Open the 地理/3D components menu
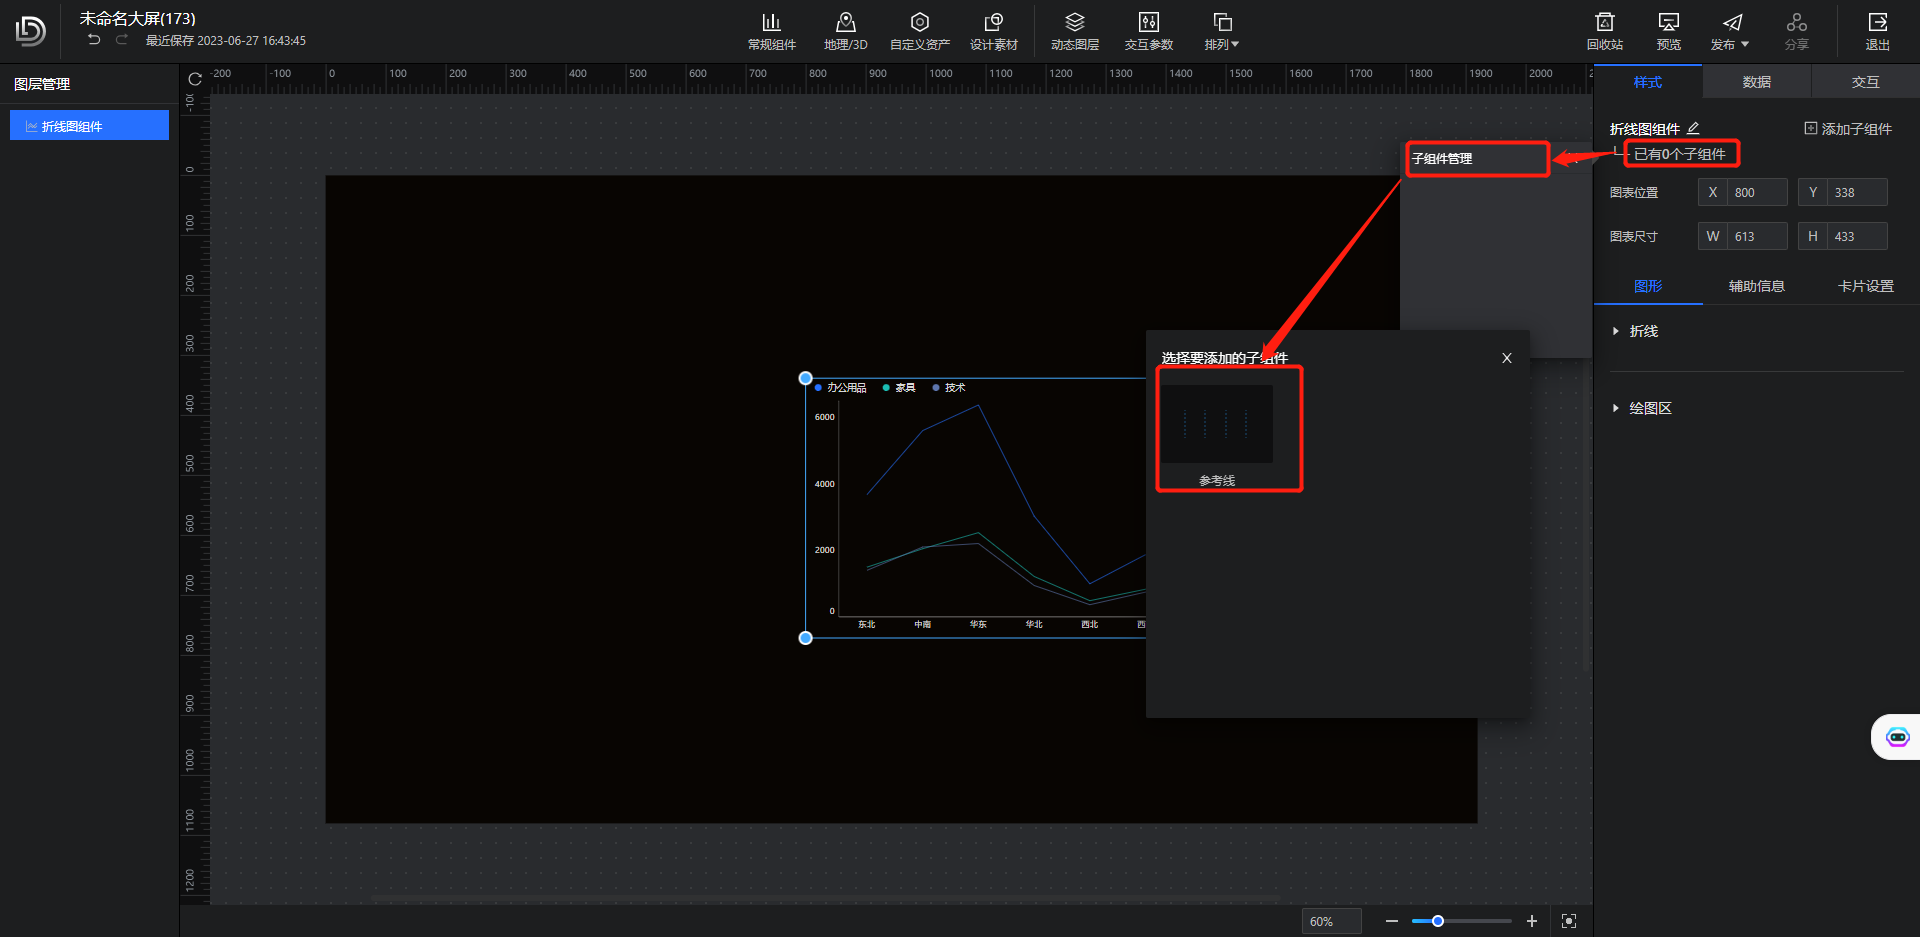Screen dimensions: 1920x937 click(845, 31)
